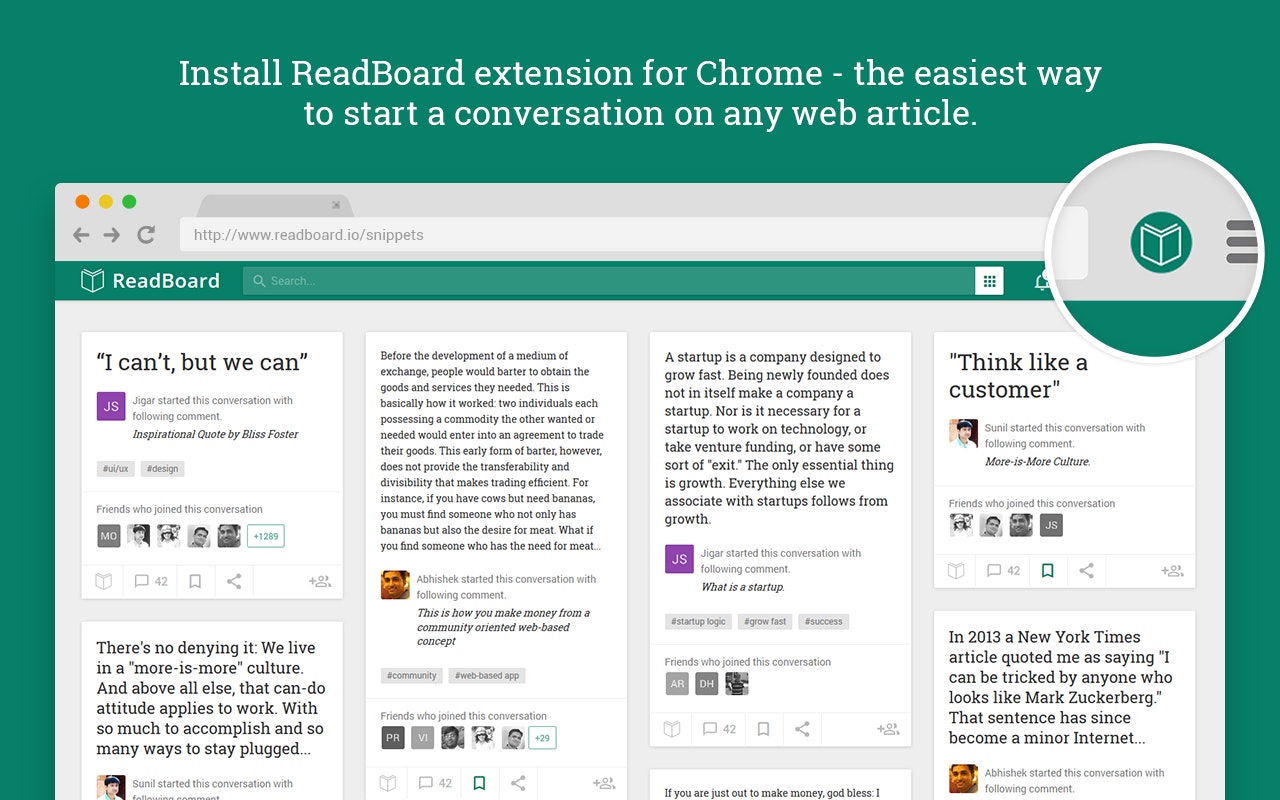Go forward with browser forward arrow

112,235
